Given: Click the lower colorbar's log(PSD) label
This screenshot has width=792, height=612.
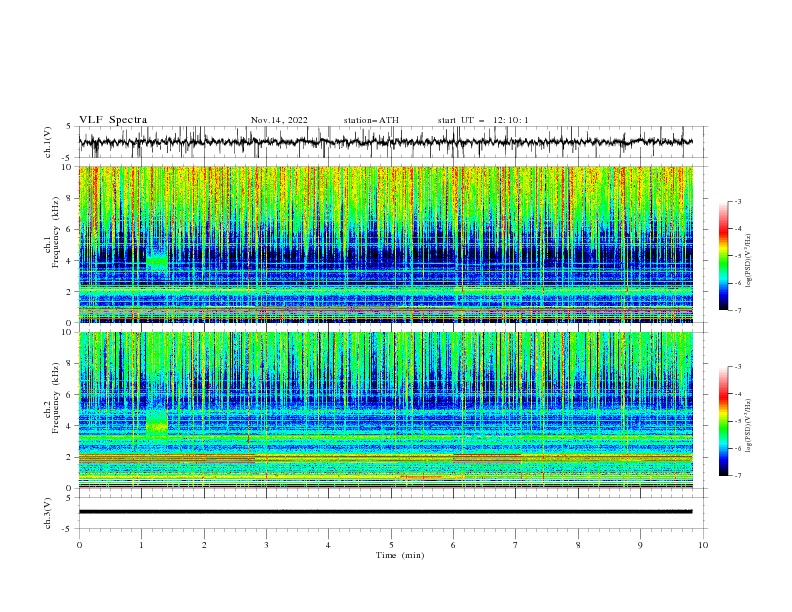Looking at the screenshot, I should pos(749,426).
